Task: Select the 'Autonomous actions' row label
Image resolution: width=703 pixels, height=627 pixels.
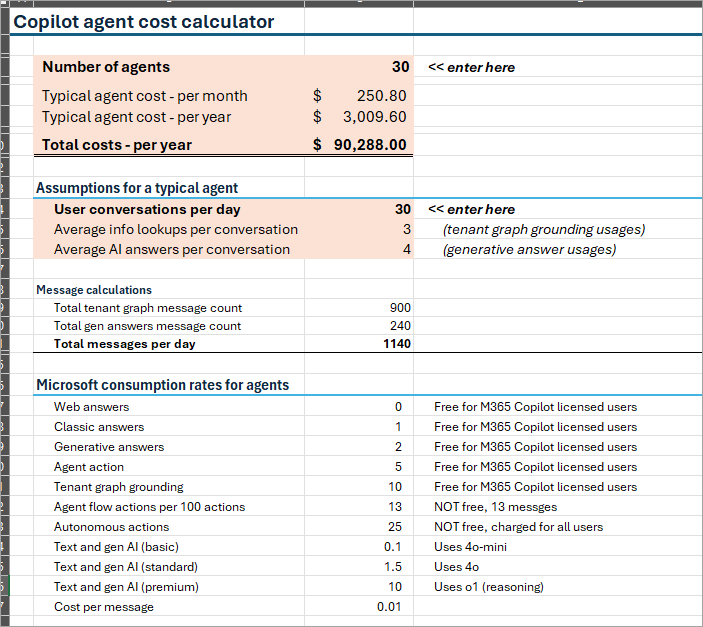Action: pos(112,527)
